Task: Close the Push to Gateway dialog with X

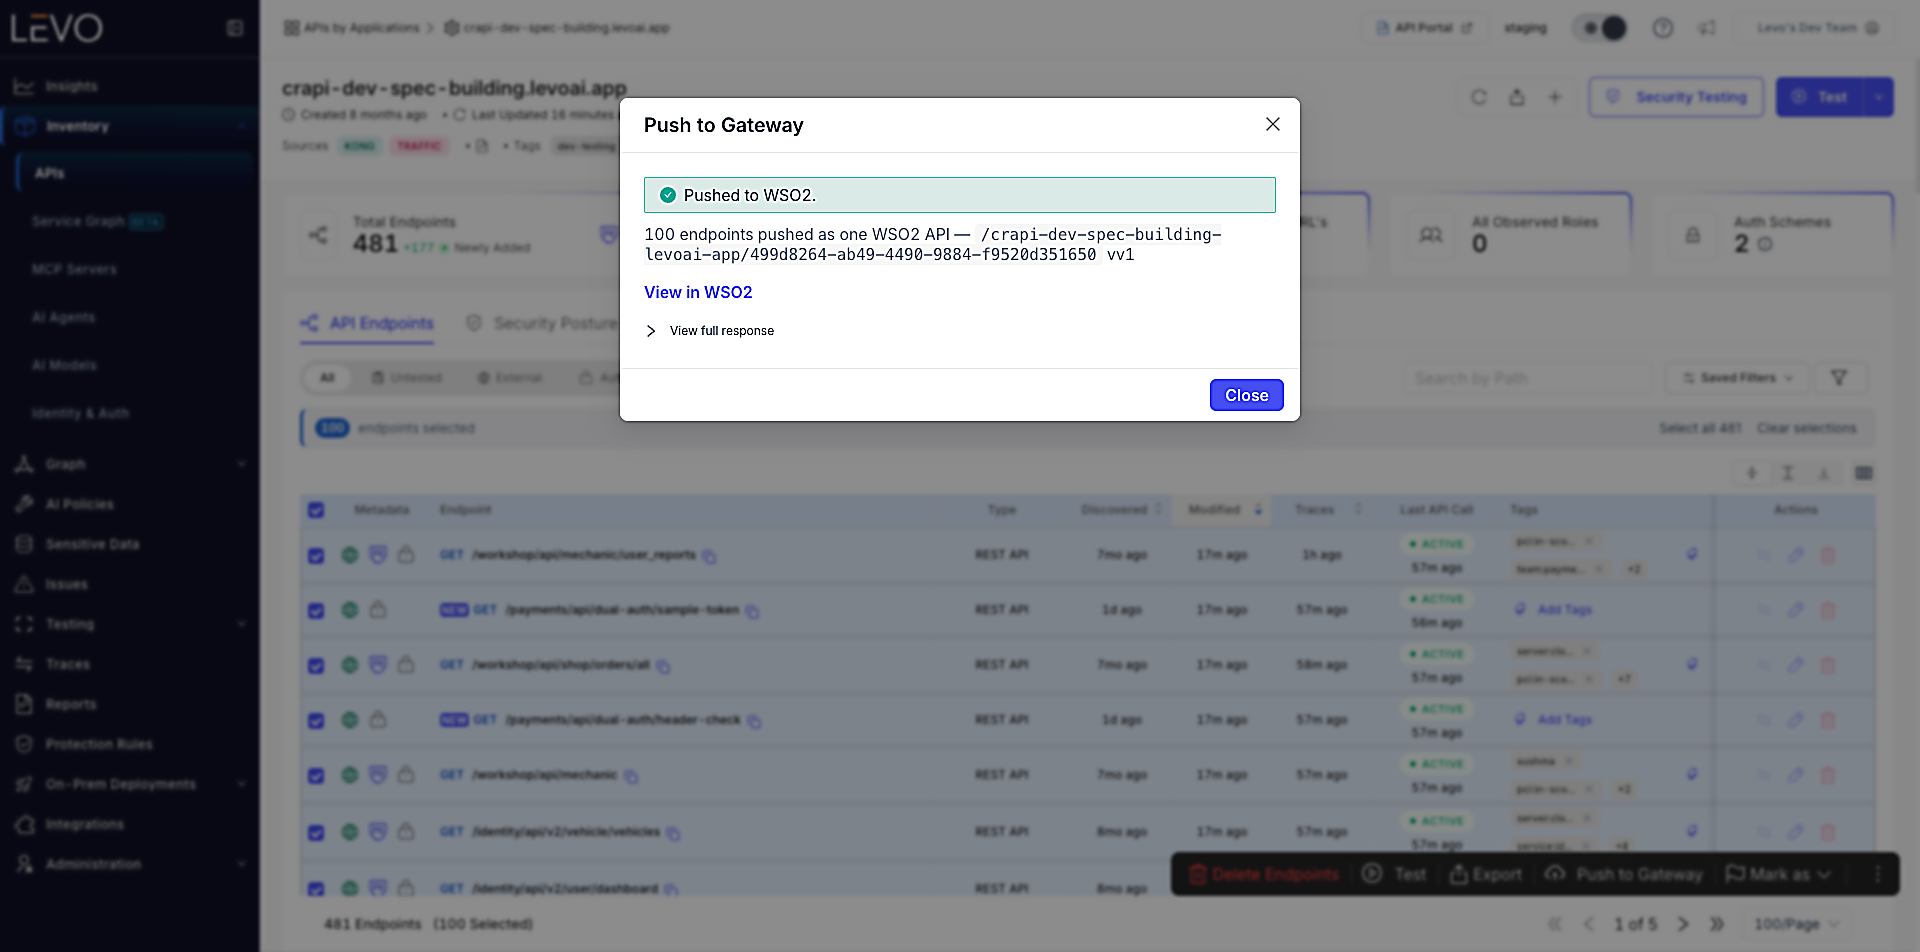Action: point(1272,124)
